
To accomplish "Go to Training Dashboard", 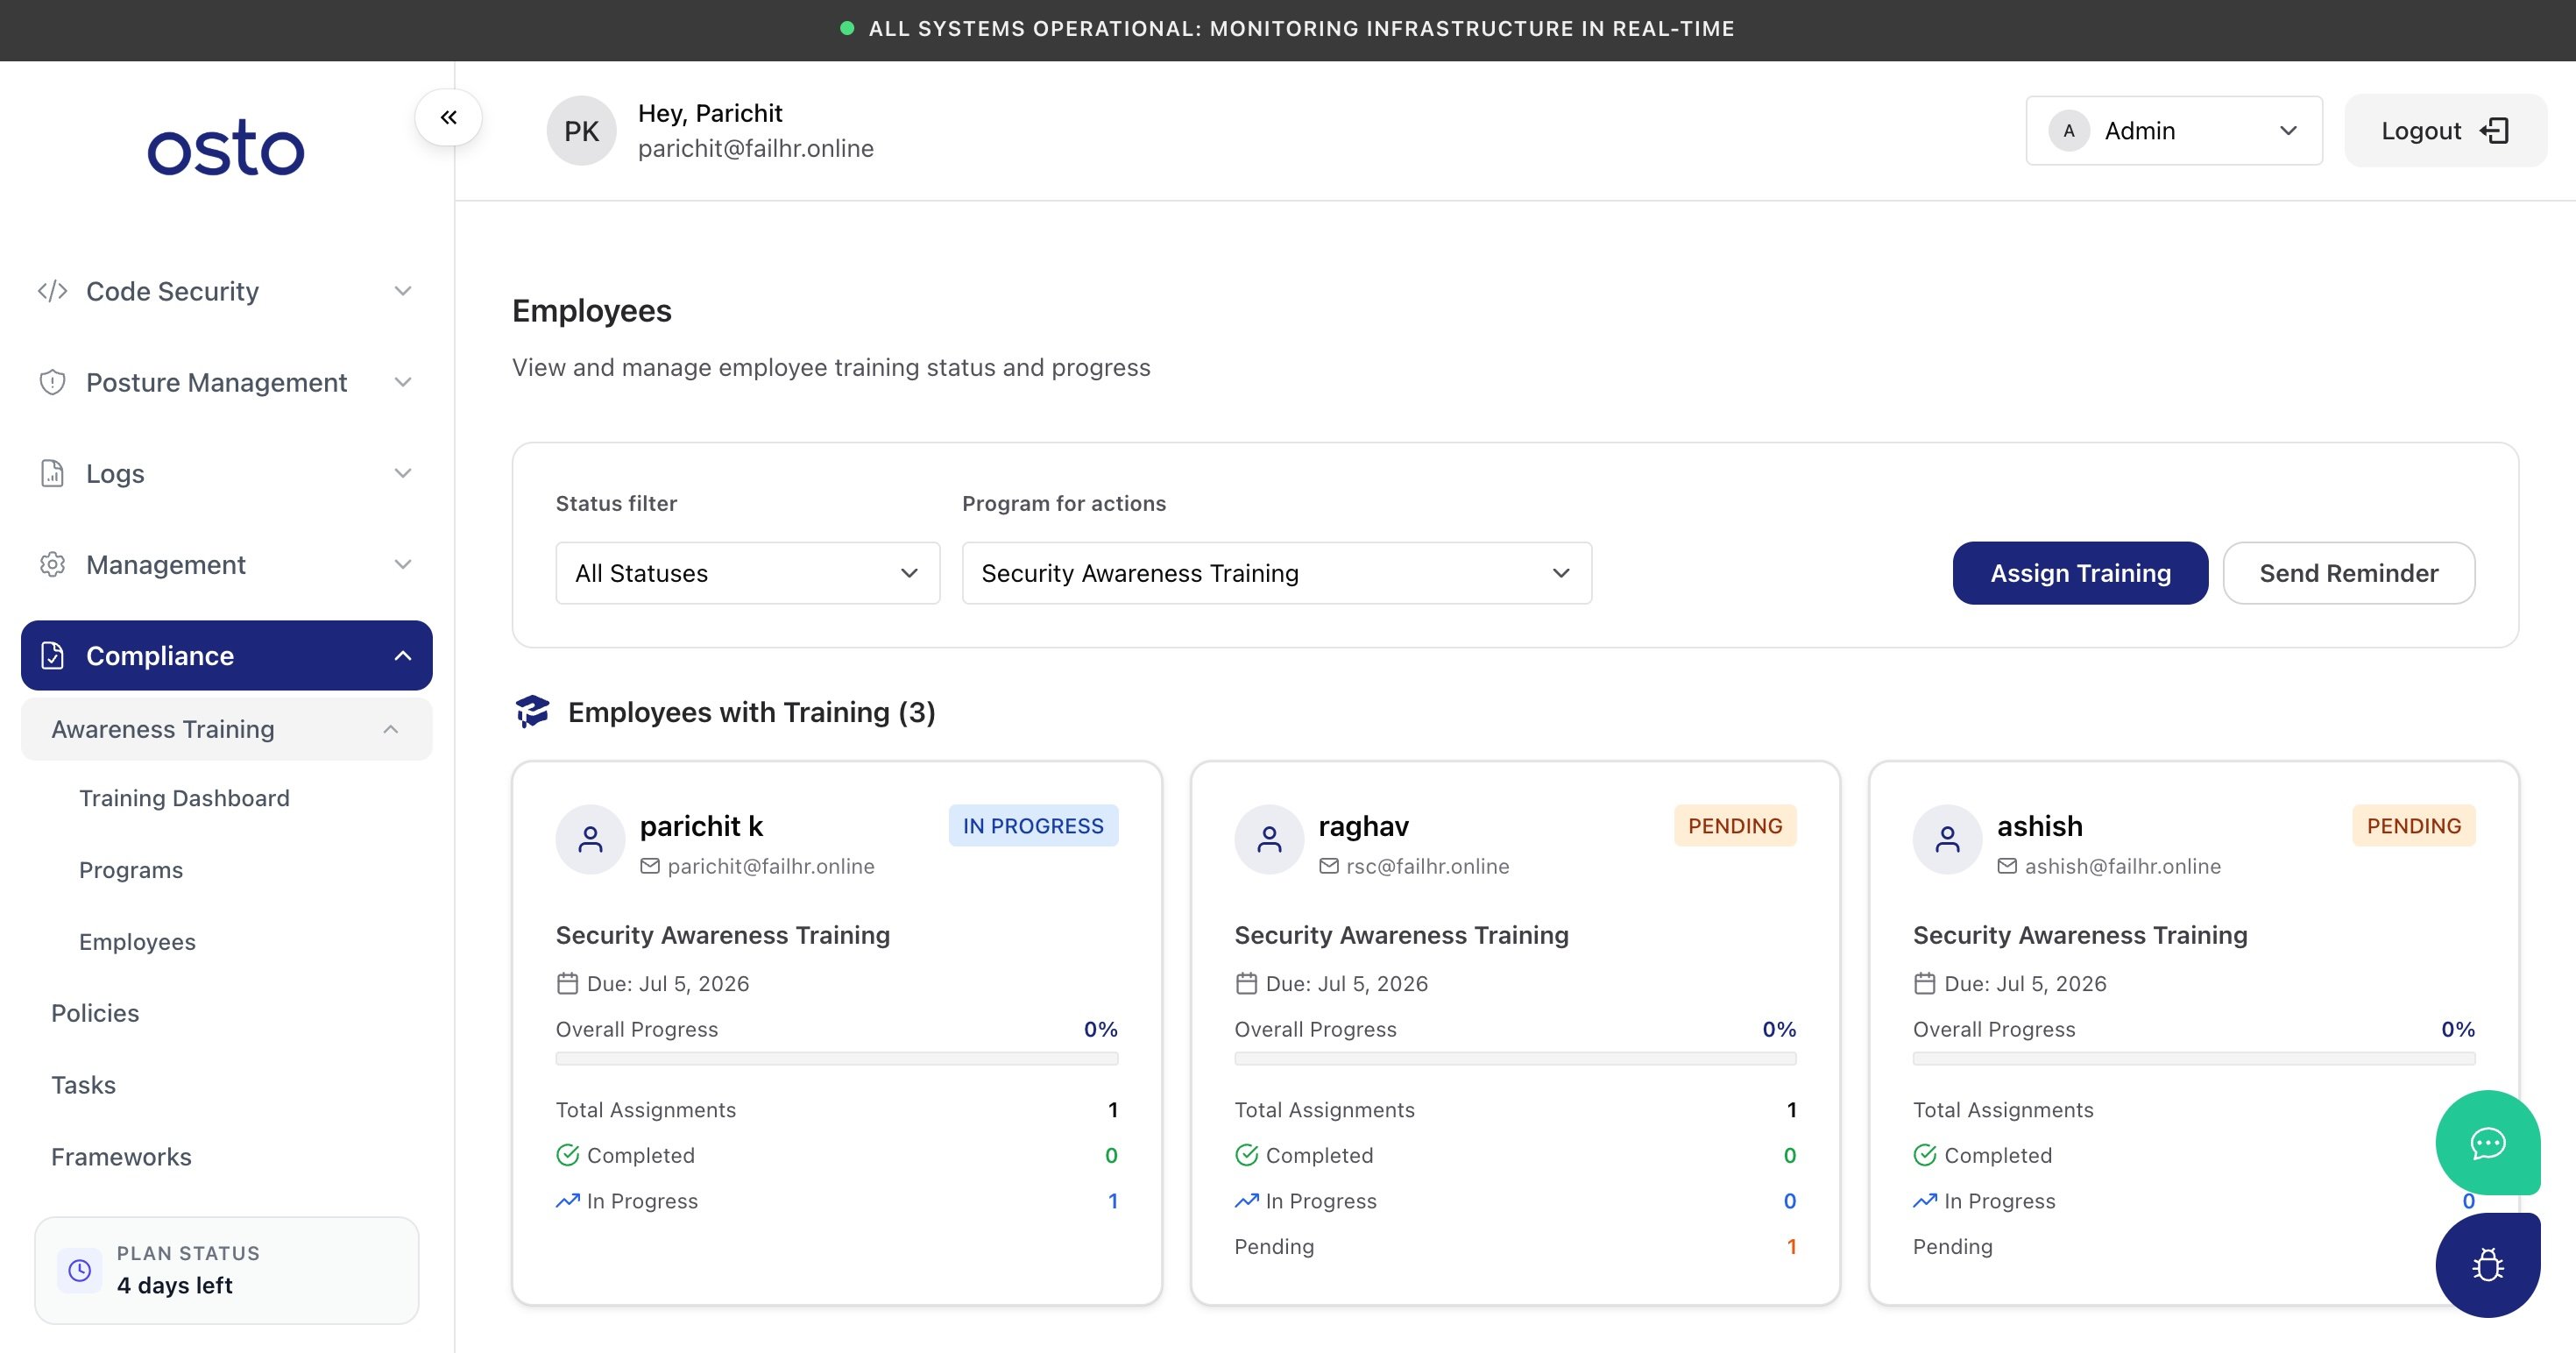I will 184,798.
